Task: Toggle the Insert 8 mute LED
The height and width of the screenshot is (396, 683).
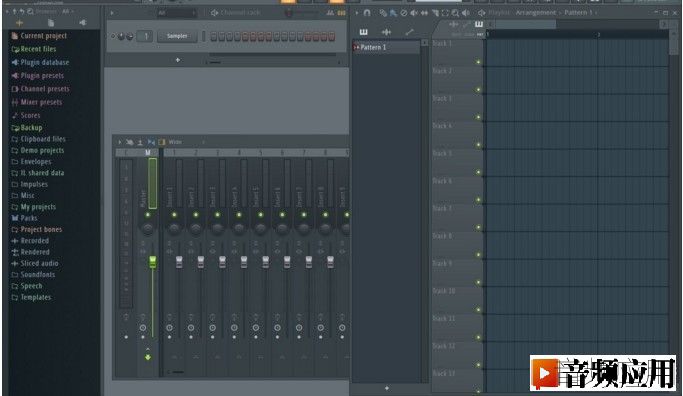Action: coord(325,215)
